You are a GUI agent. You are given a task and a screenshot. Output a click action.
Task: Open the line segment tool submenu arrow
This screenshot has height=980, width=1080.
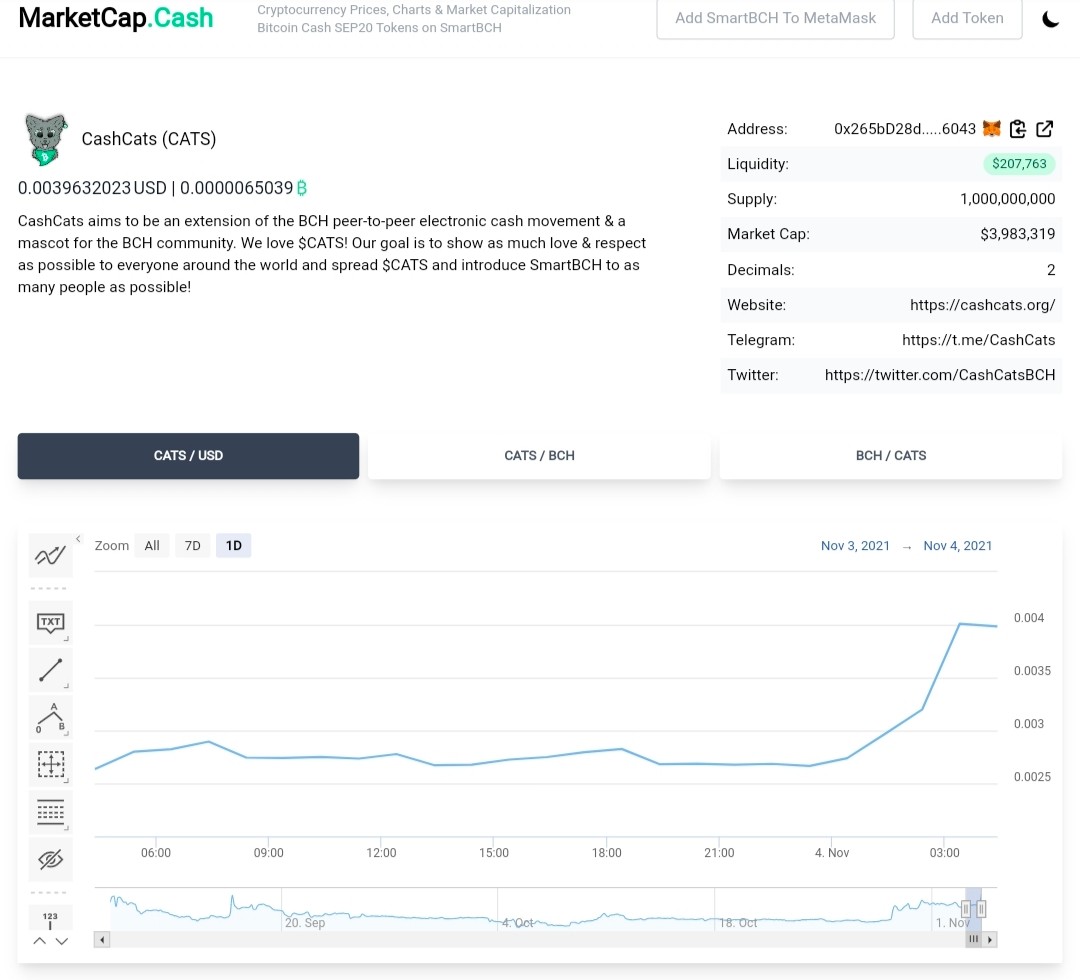pos(67,687)
